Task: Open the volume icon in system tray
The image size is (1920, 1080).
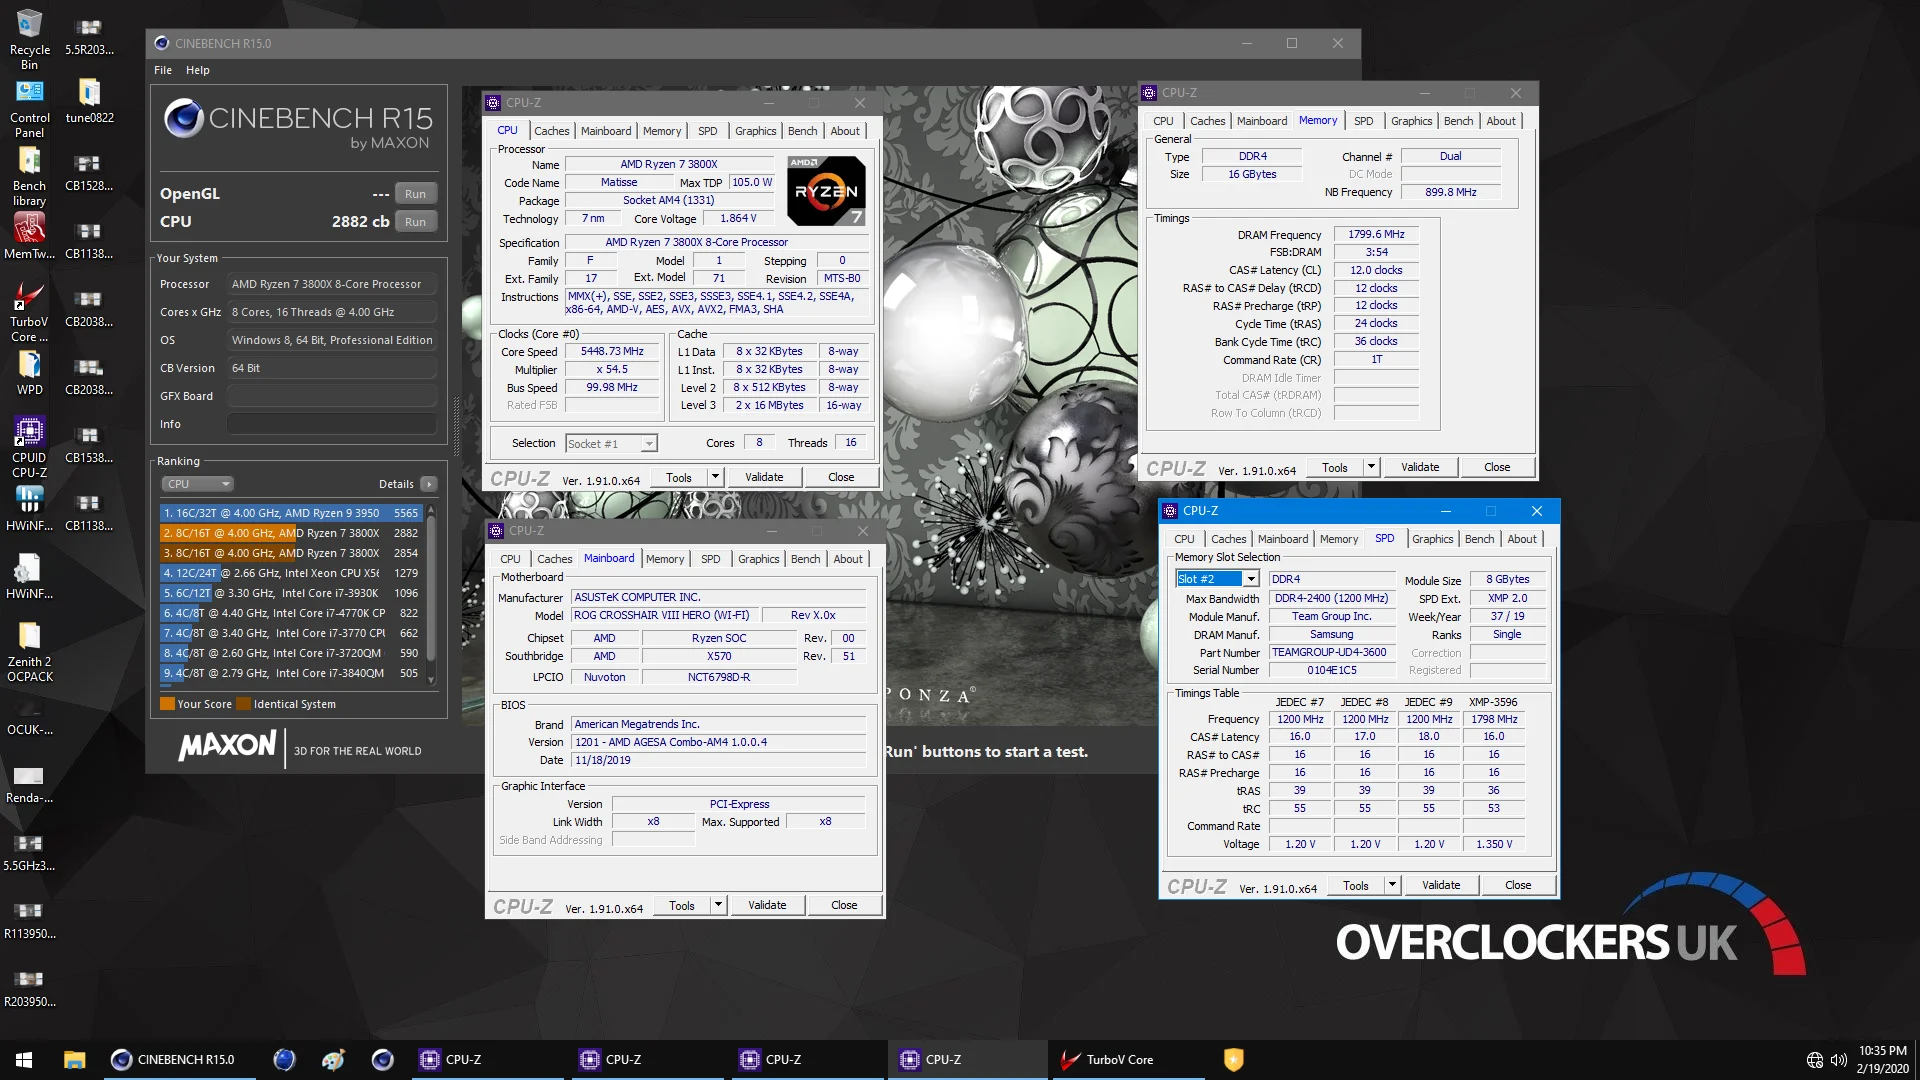Action: [1838, 1060]
